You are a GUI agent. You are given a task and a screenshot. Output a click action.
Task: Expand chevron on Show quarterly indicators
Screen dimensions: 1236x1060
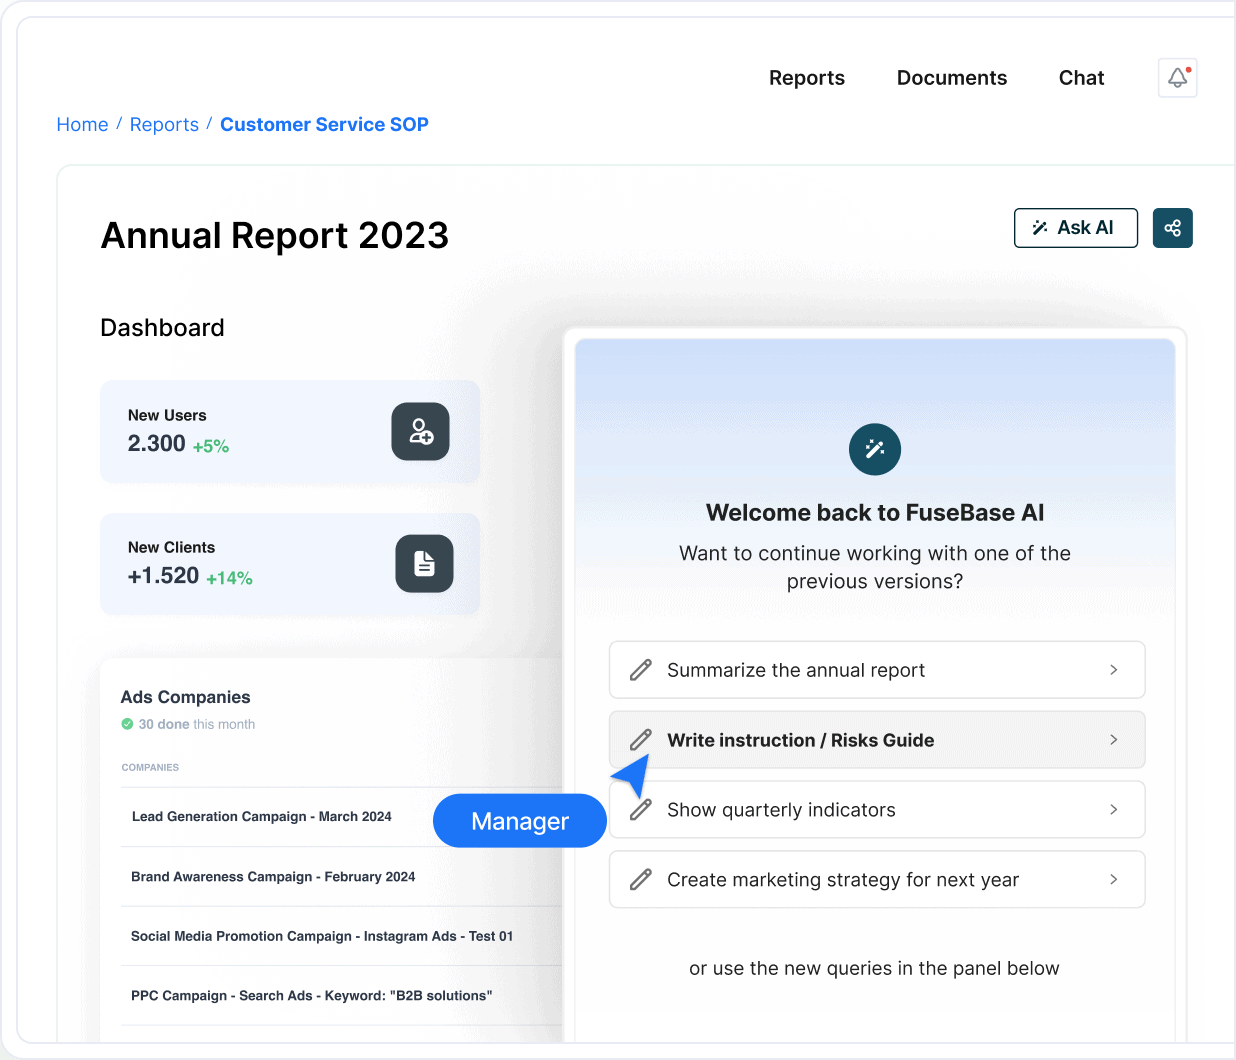coord(1114,810)
